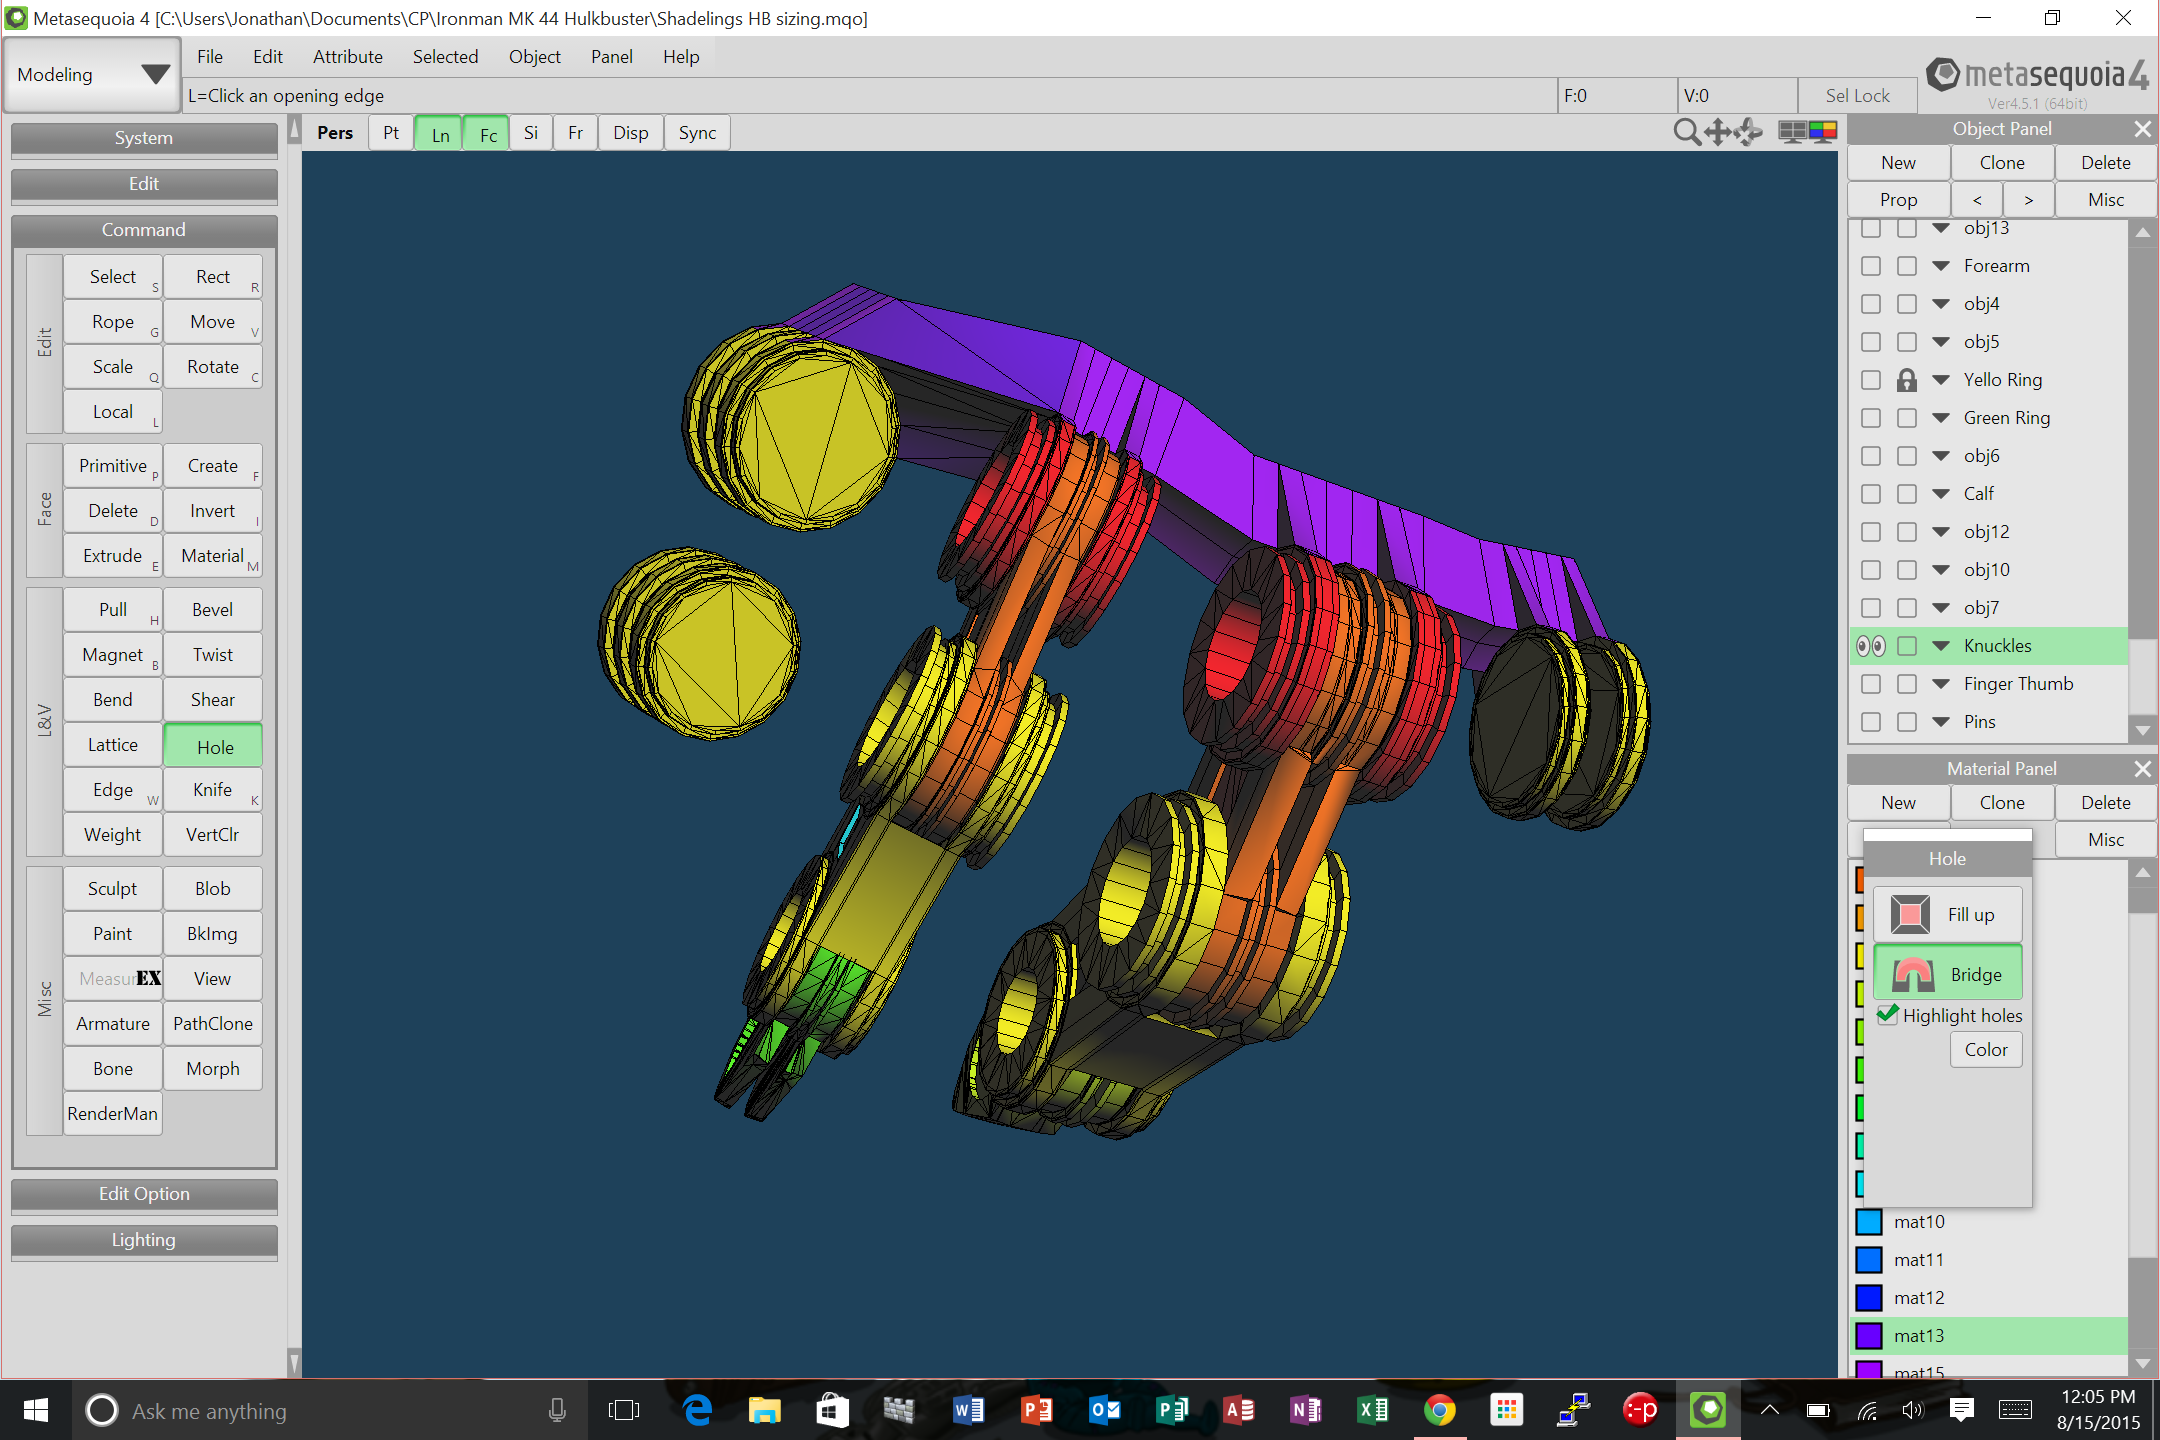
Task: Click the Sel Lock button
Action: click(x=1857, y=96)
